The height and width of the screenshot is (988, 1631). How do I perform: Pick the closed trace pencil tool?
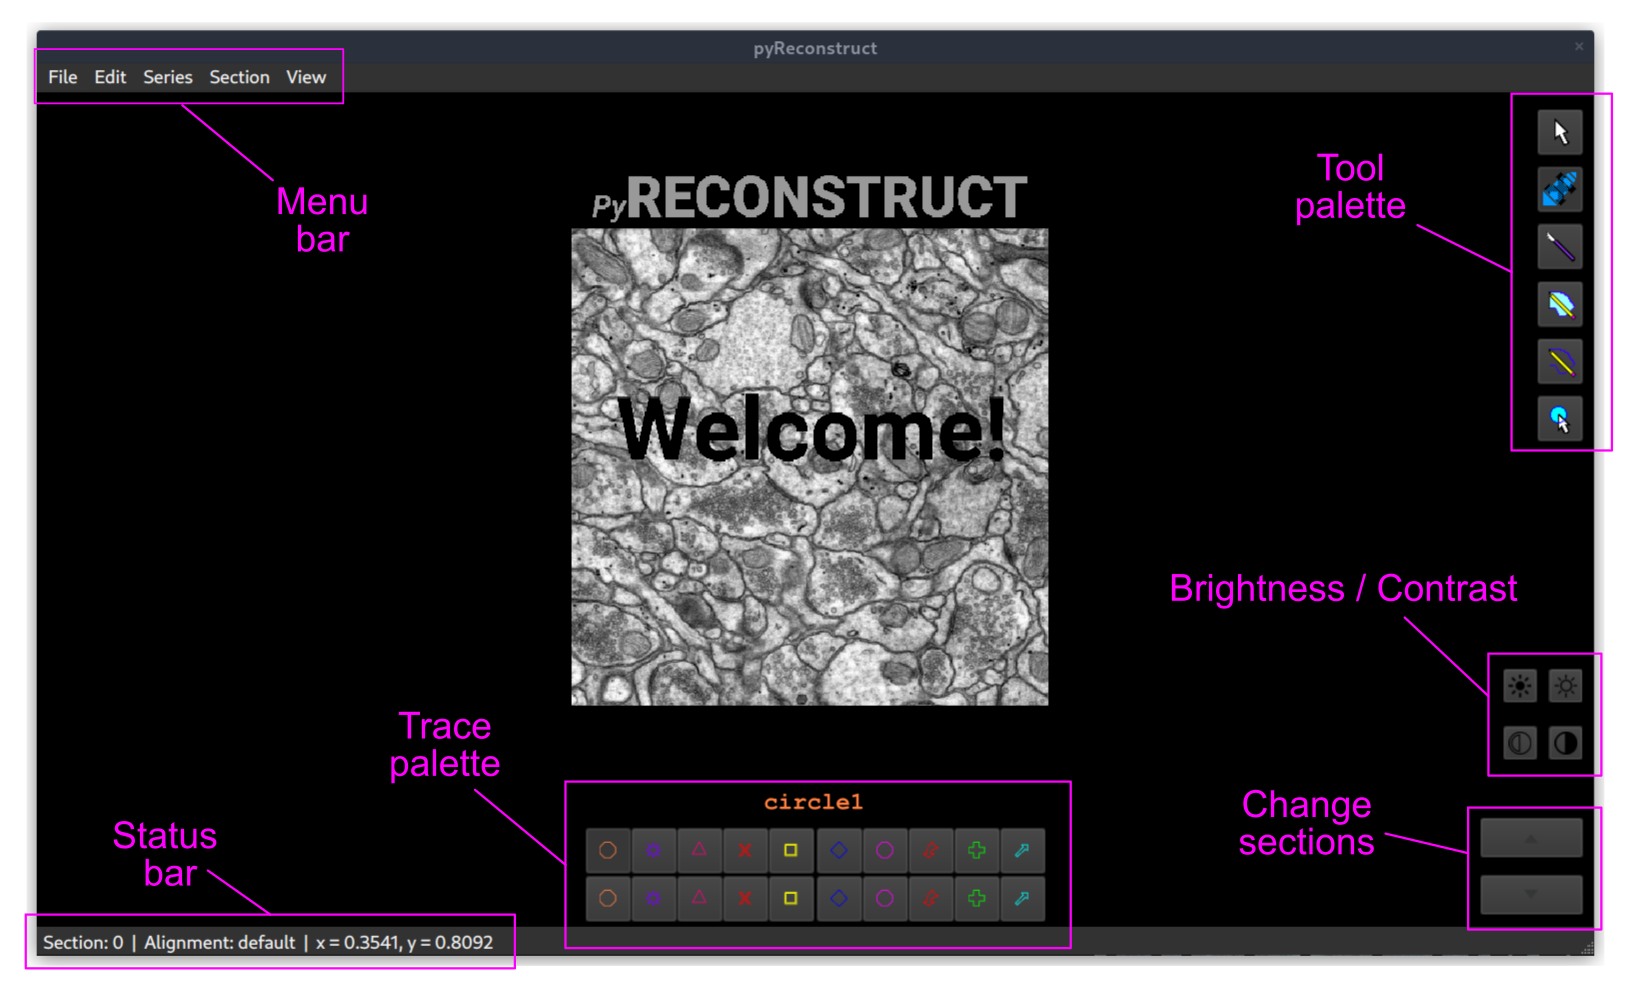[x=1559, y=304]
